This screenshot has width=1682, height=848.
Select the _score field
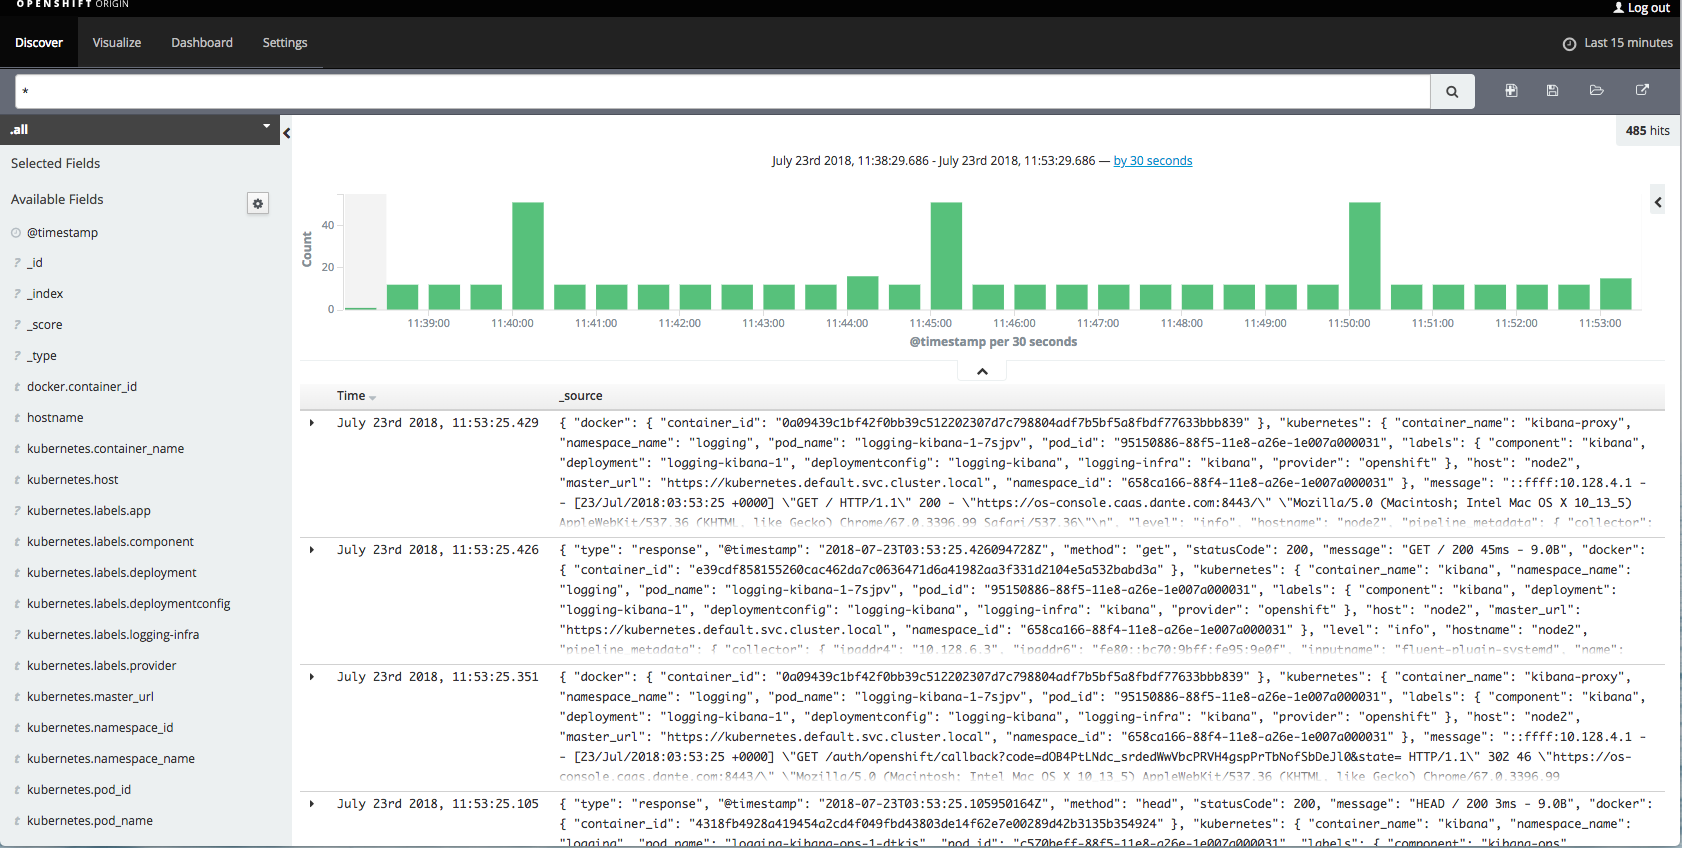pos(45,325)
